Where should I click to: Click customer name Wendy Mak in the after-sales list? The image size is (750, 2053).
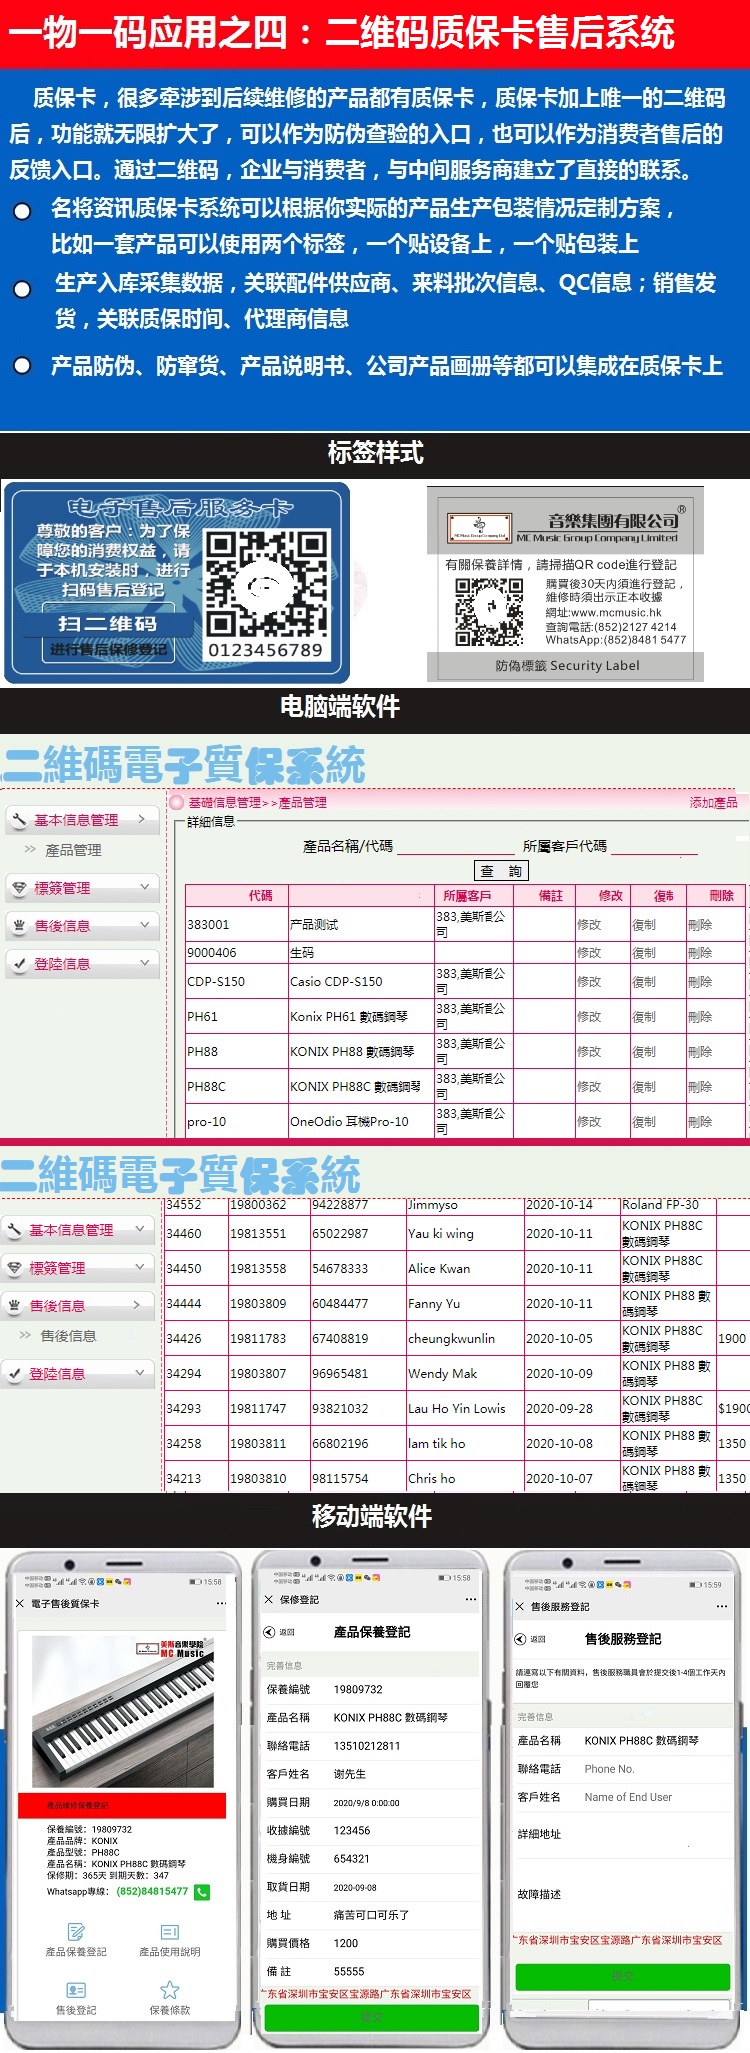coord(443,1374)
